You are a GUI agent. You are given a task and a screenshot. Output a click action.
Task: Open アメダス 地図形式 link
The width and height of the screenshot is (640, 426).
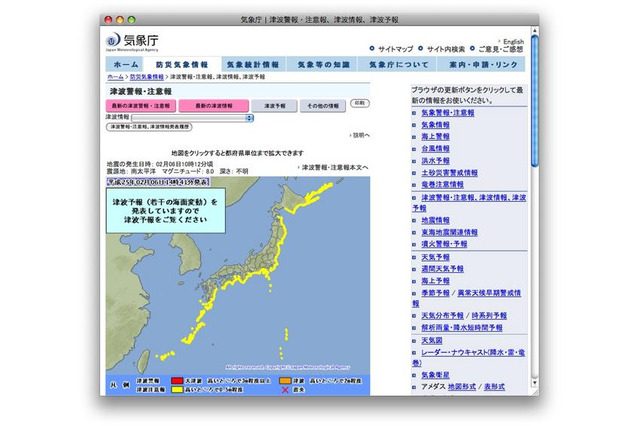pos(462,386)
